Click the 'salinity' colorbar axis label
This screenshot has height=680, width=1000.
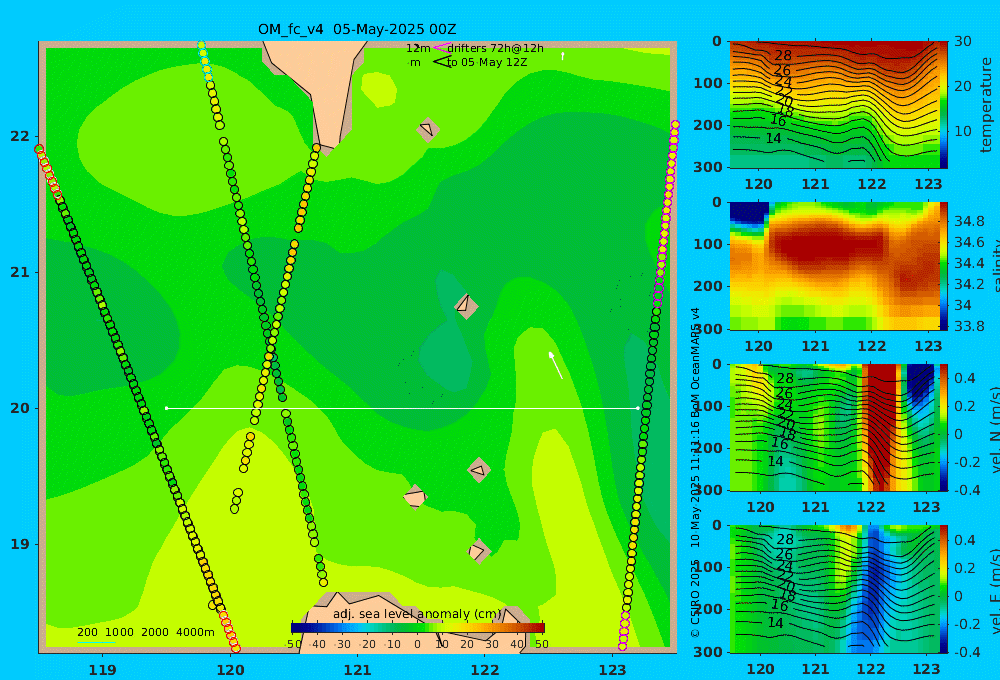tap(997, 266)
